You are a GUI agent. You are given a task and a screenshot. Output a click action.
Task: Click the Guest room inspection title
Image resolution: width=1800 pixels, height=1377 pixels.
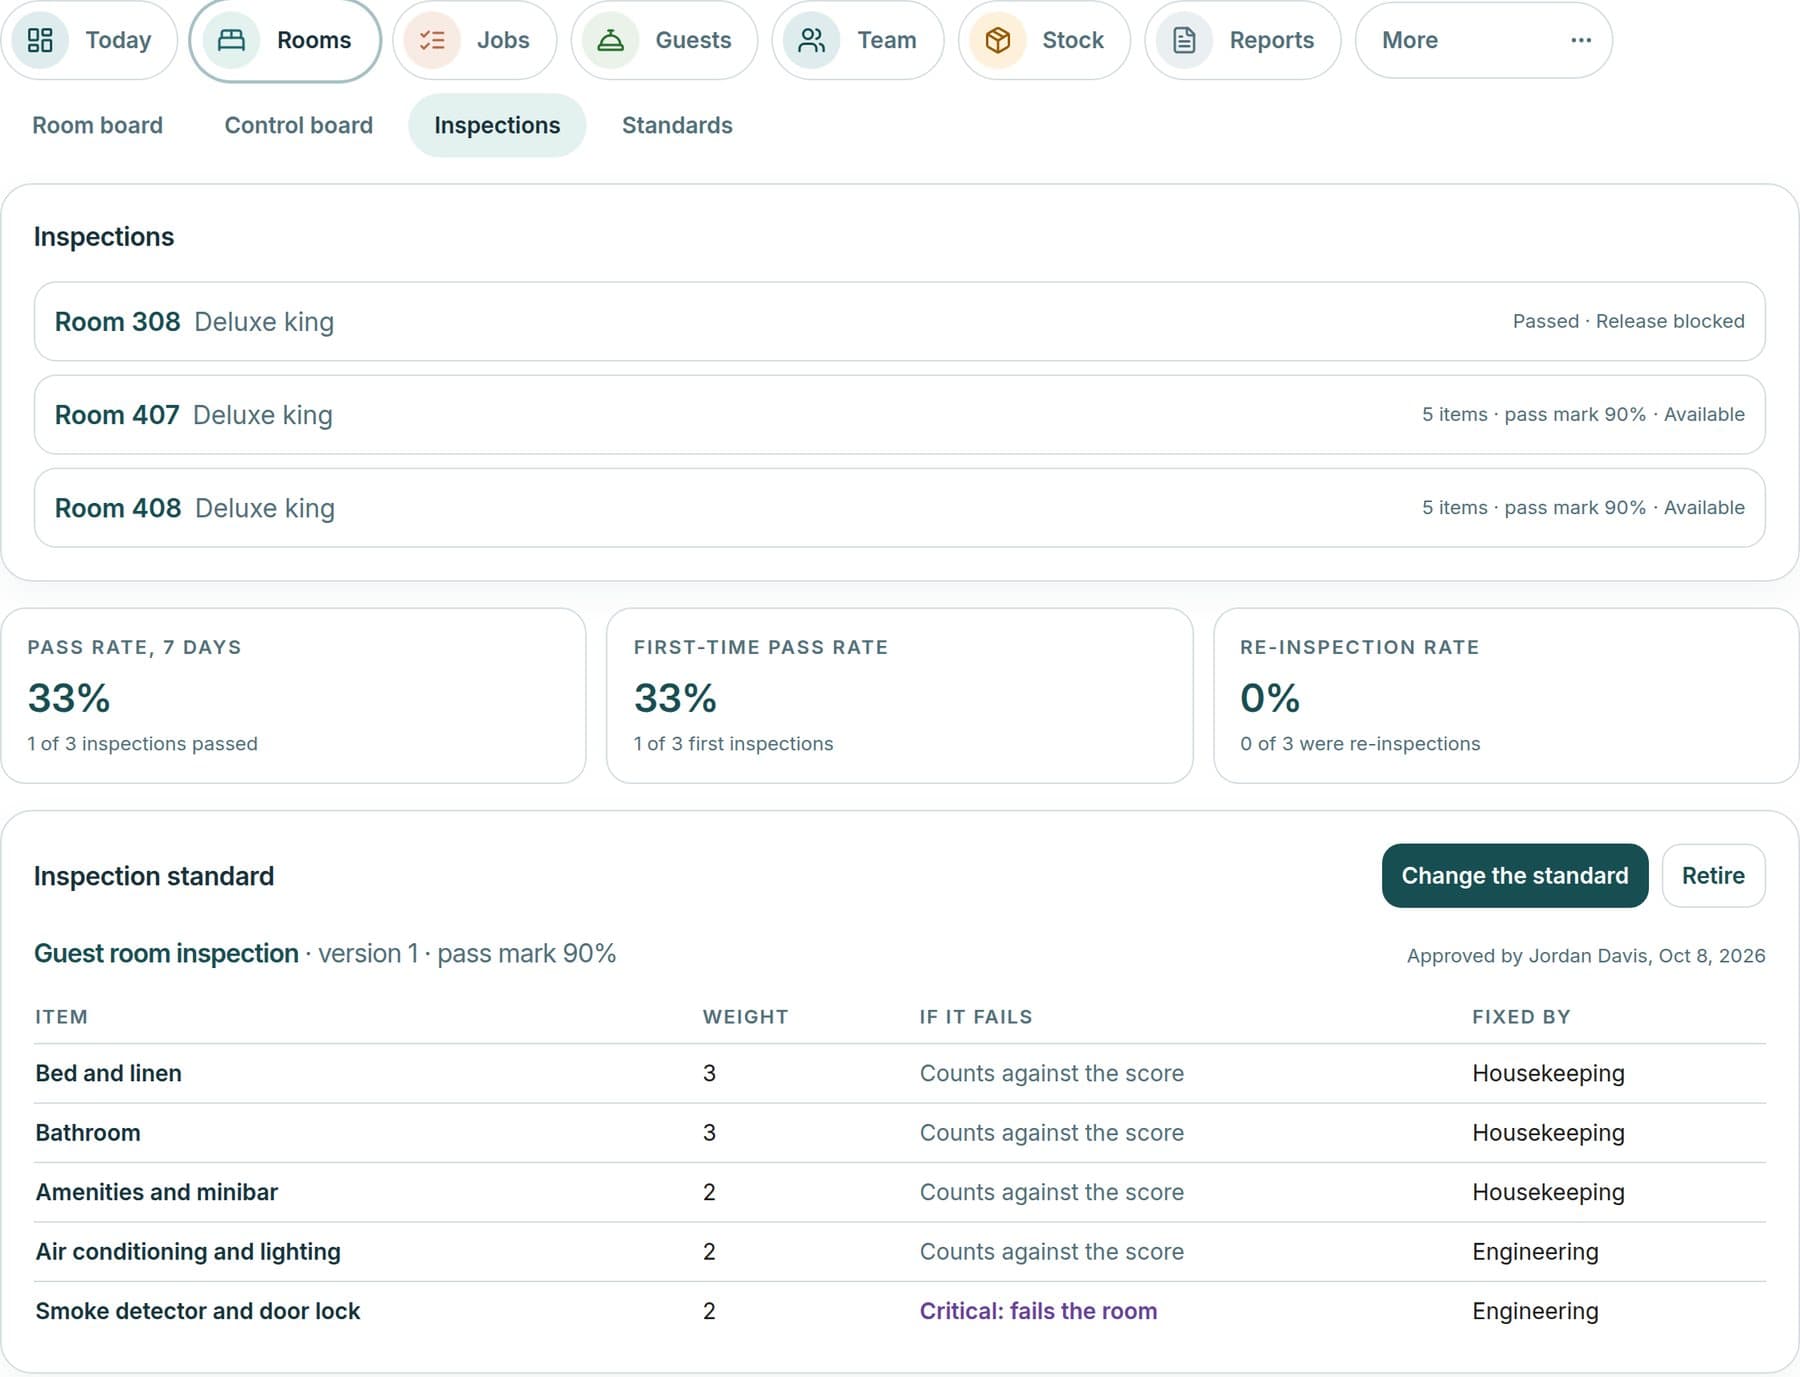[166, 954]
